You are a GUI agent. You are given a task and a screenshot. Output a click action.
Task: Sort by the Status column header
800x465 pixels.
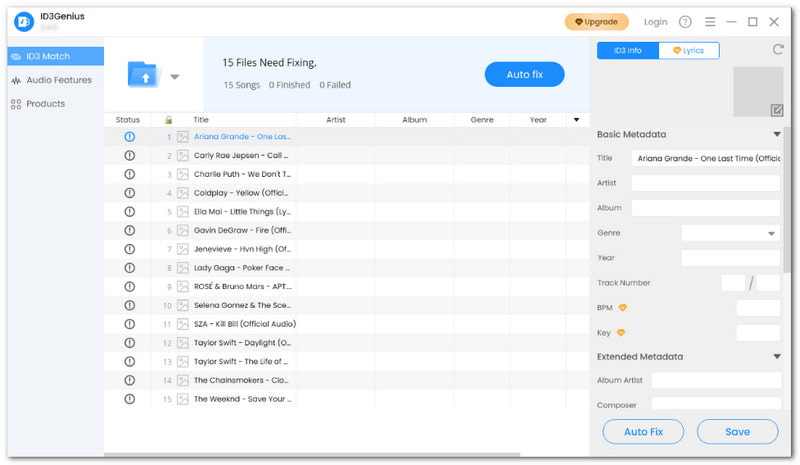click(x=128, y=120)
